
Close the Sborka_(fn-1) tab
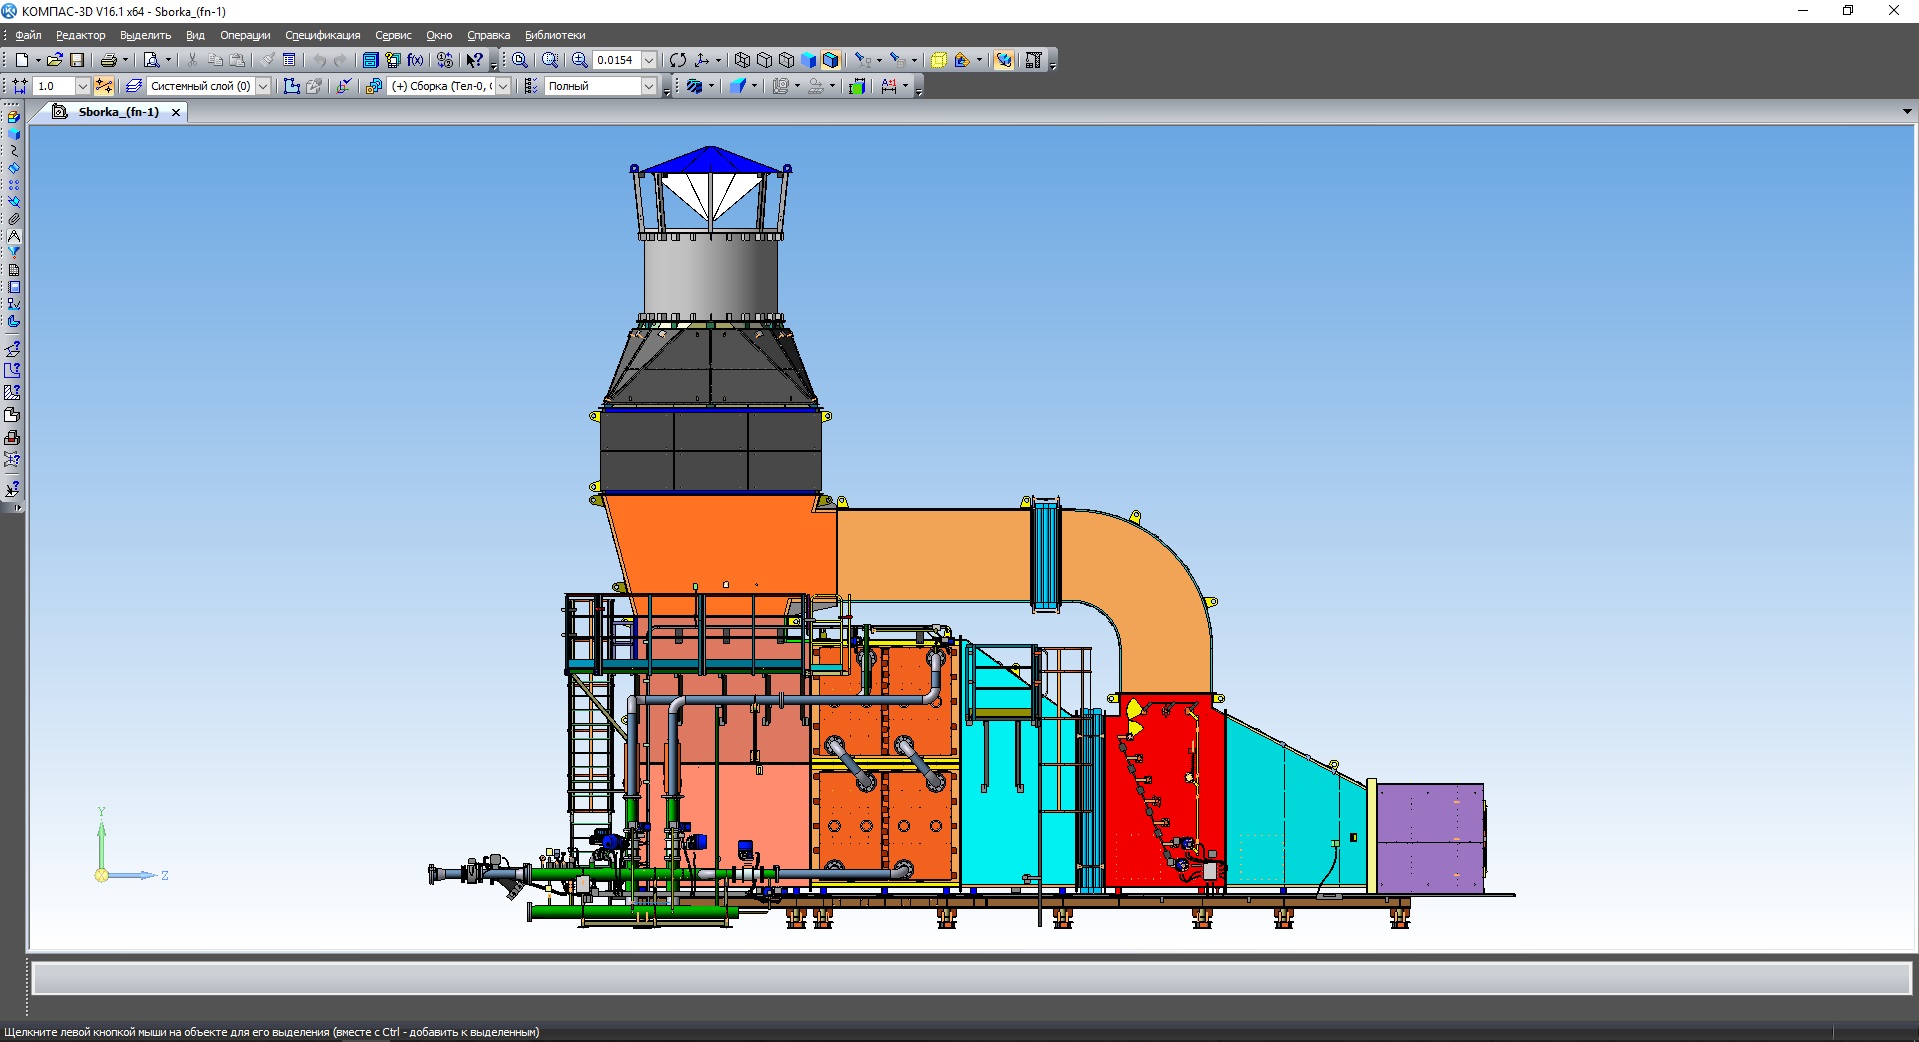[176, 112]
